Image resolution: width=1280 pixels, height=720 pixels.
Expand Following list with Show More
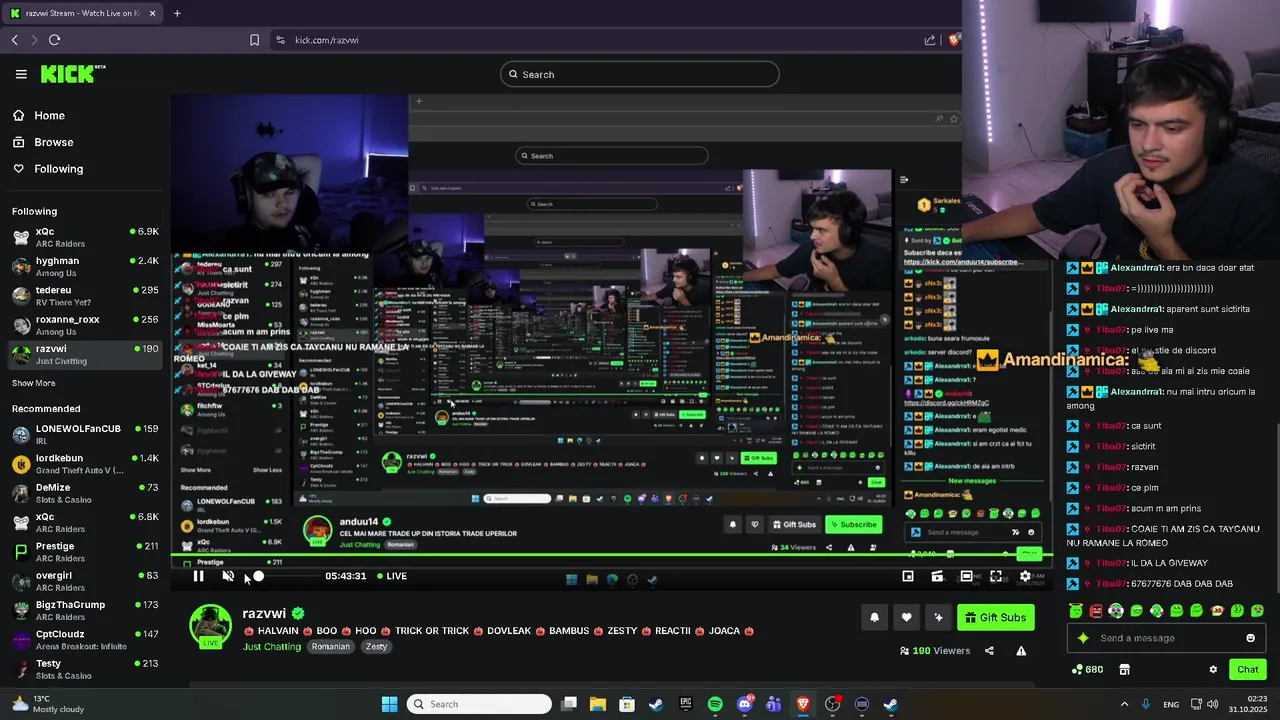click(x=34, y=383)
